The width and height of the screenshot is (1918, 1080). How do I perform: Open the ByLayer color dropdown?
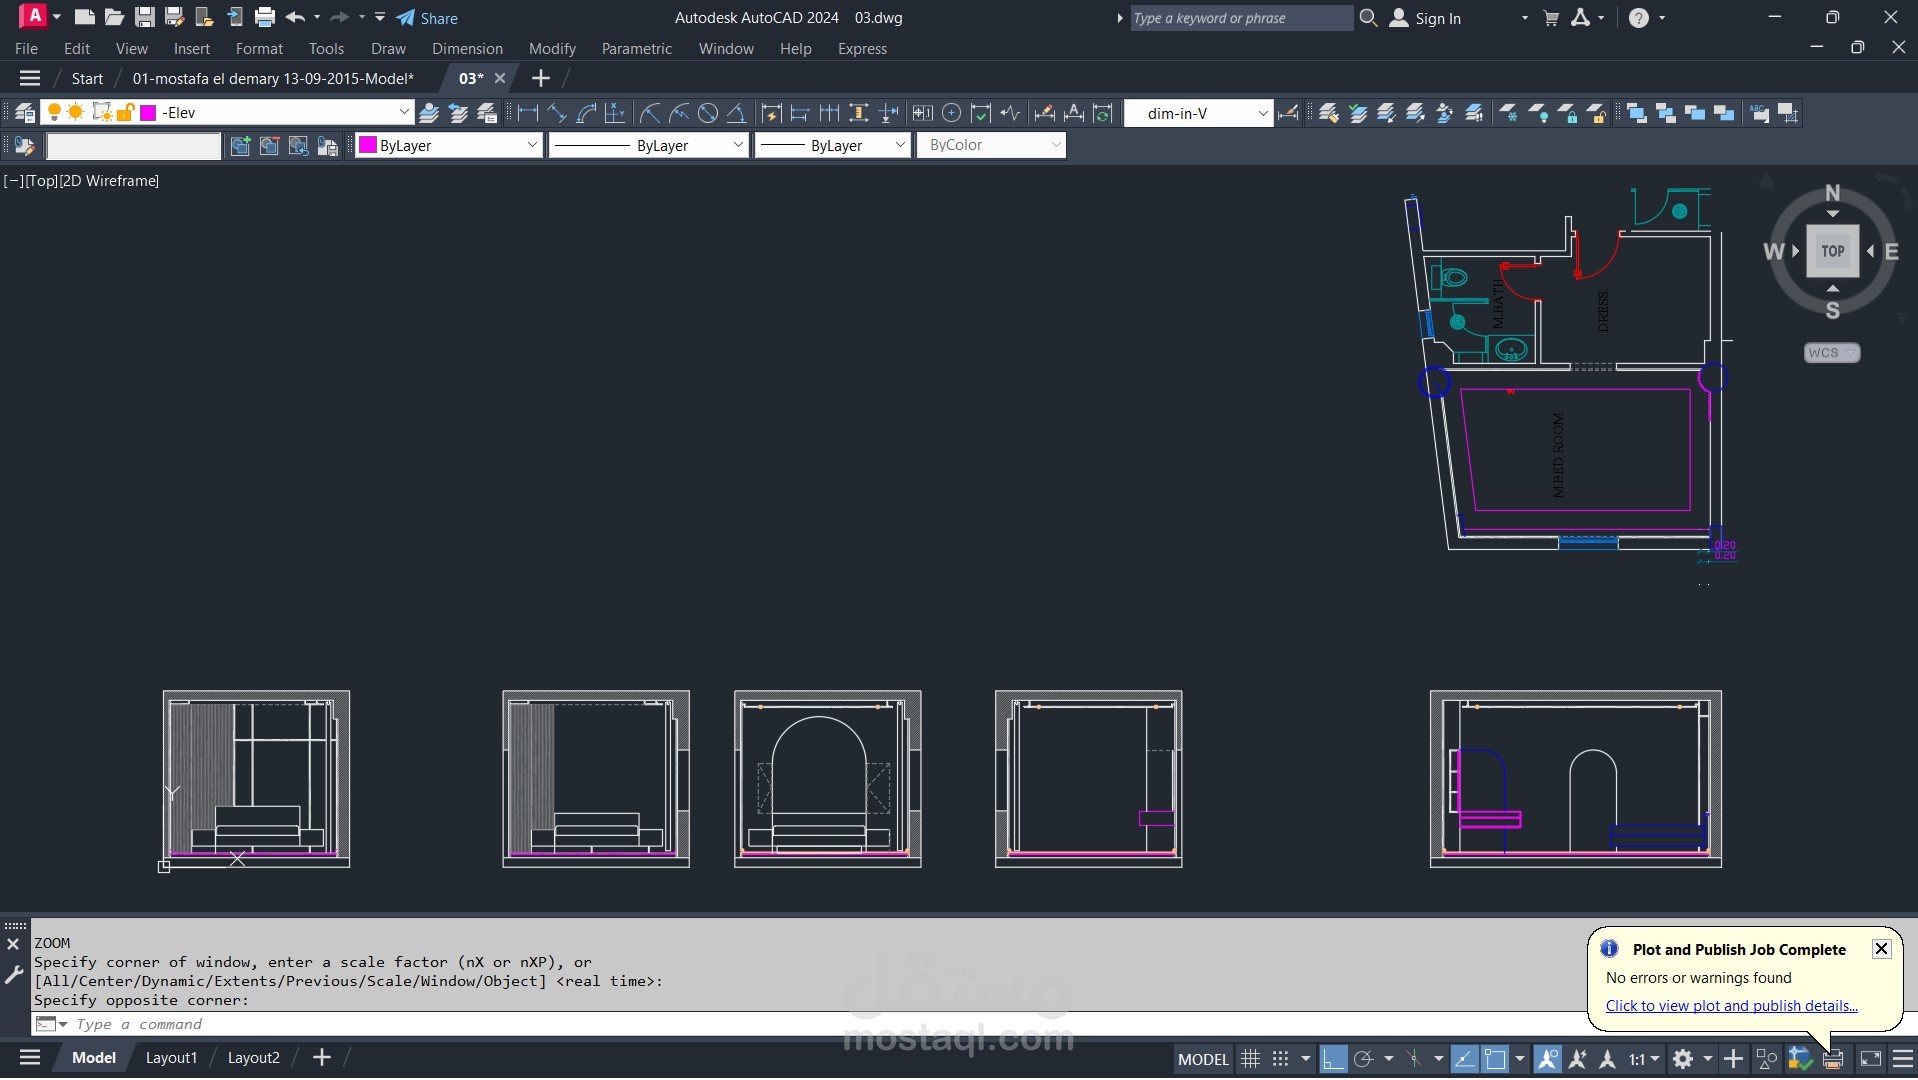click(x=531, y=145)
